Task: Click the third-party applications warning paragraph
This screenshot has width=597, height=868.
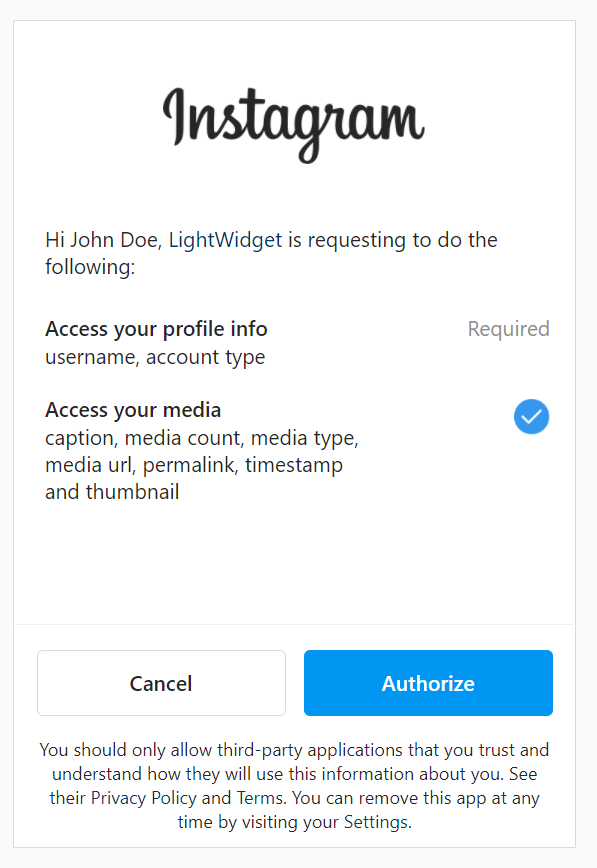Action: 294,786
